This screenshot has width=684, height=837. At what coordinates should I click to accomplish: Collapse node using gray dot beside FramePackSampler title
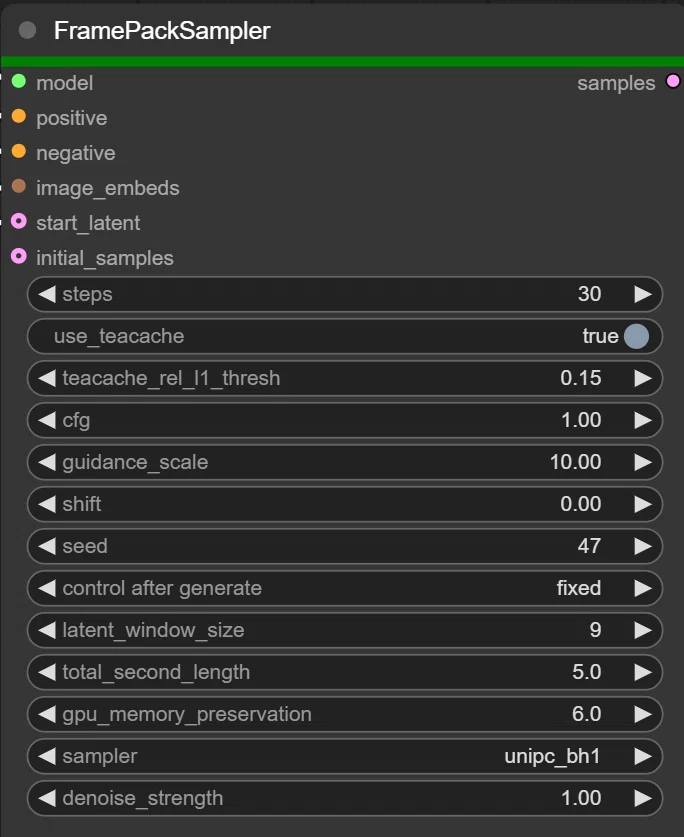(27, 30)
